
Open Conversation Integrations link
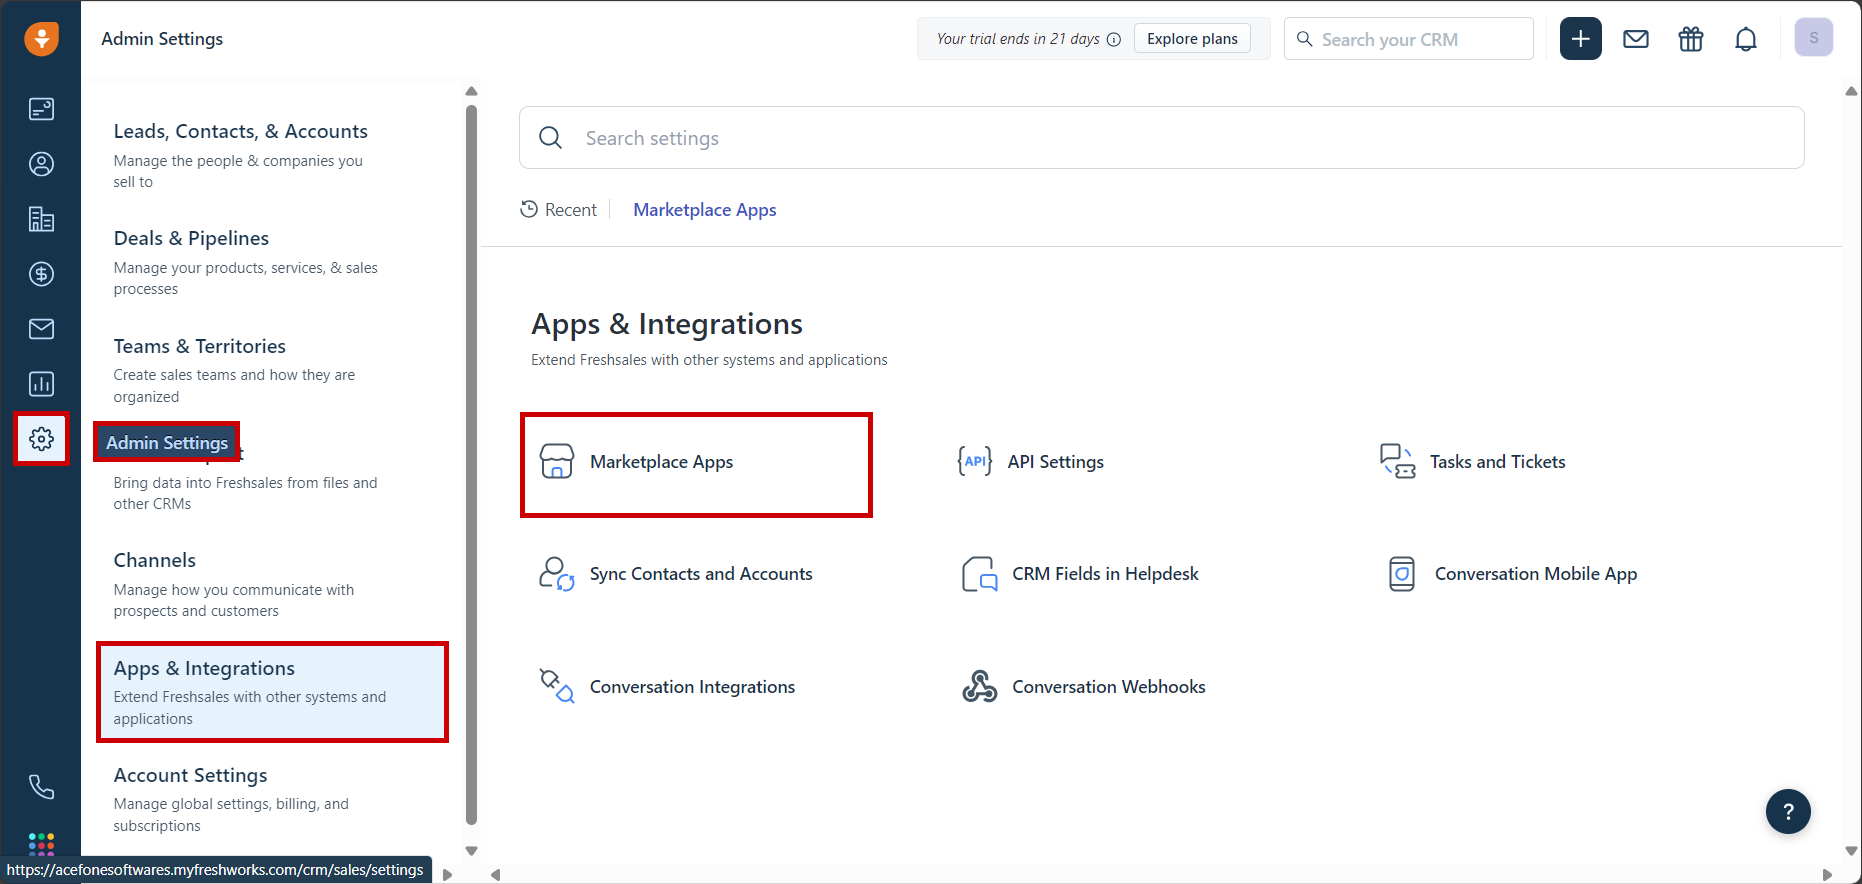tap(692, 686)
